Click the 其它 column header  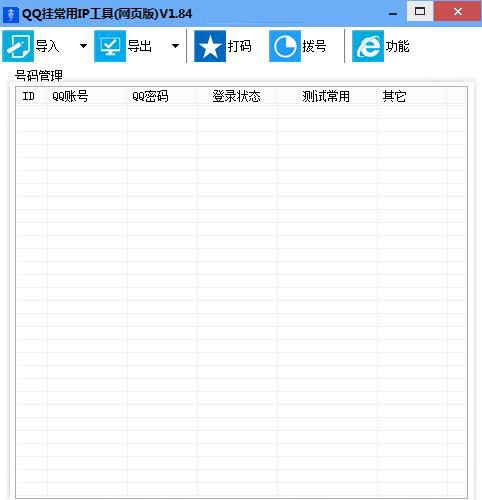tap(412, 96)
